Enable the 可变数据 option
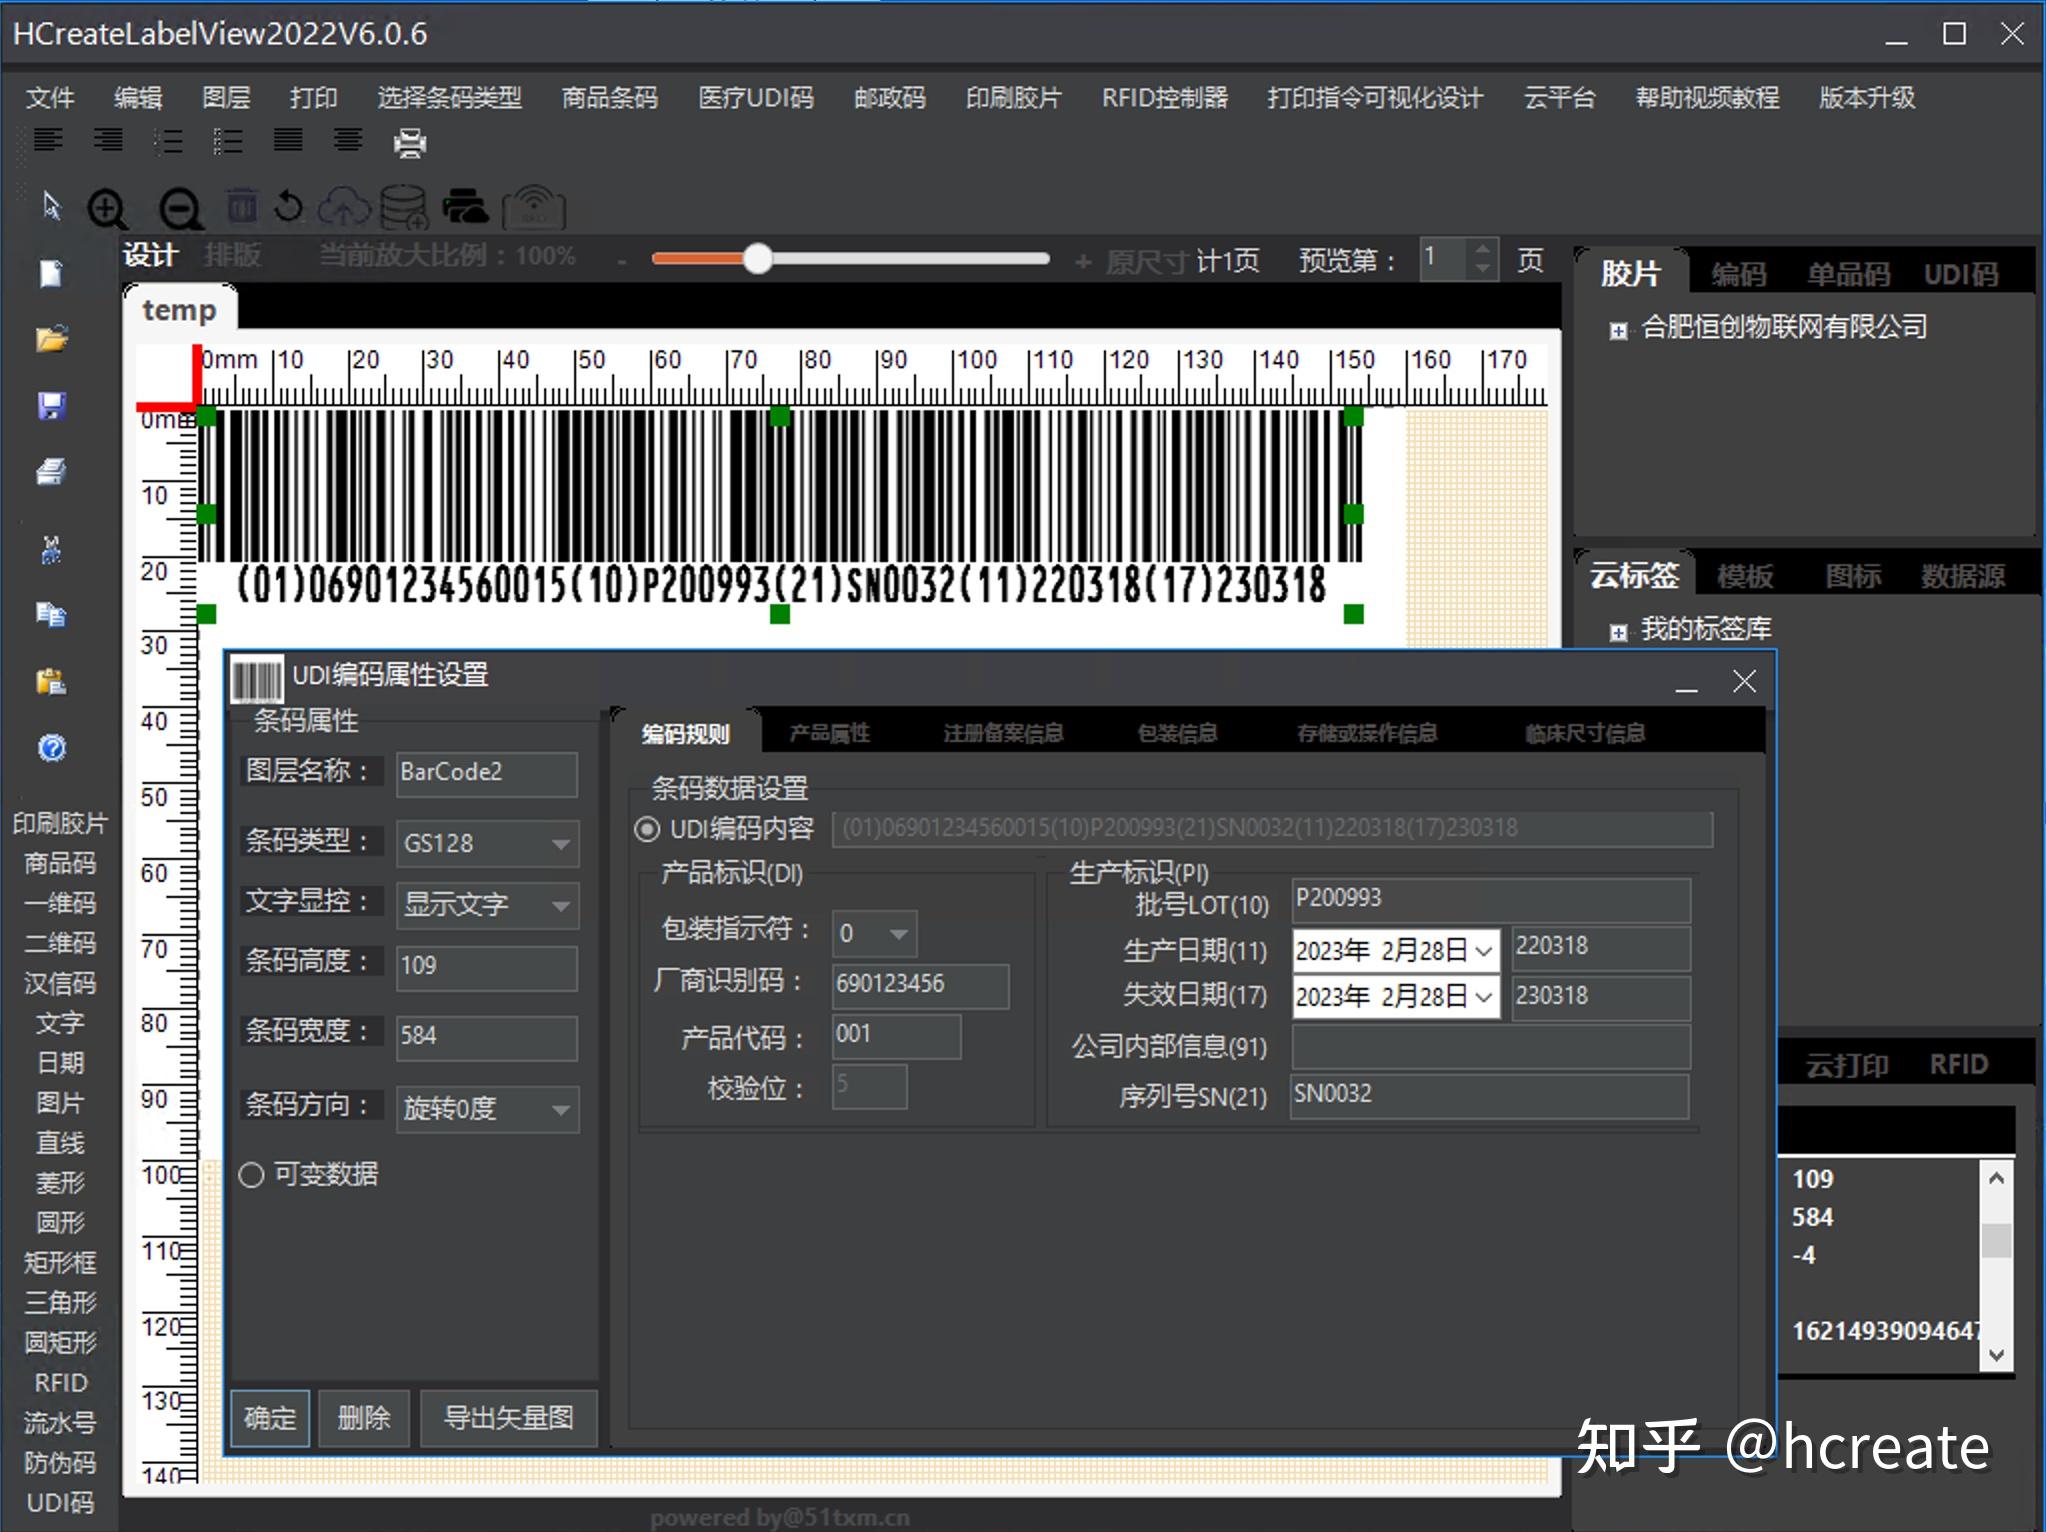The width and height of the screenshot is (2046, 1532). (251, 1175)
